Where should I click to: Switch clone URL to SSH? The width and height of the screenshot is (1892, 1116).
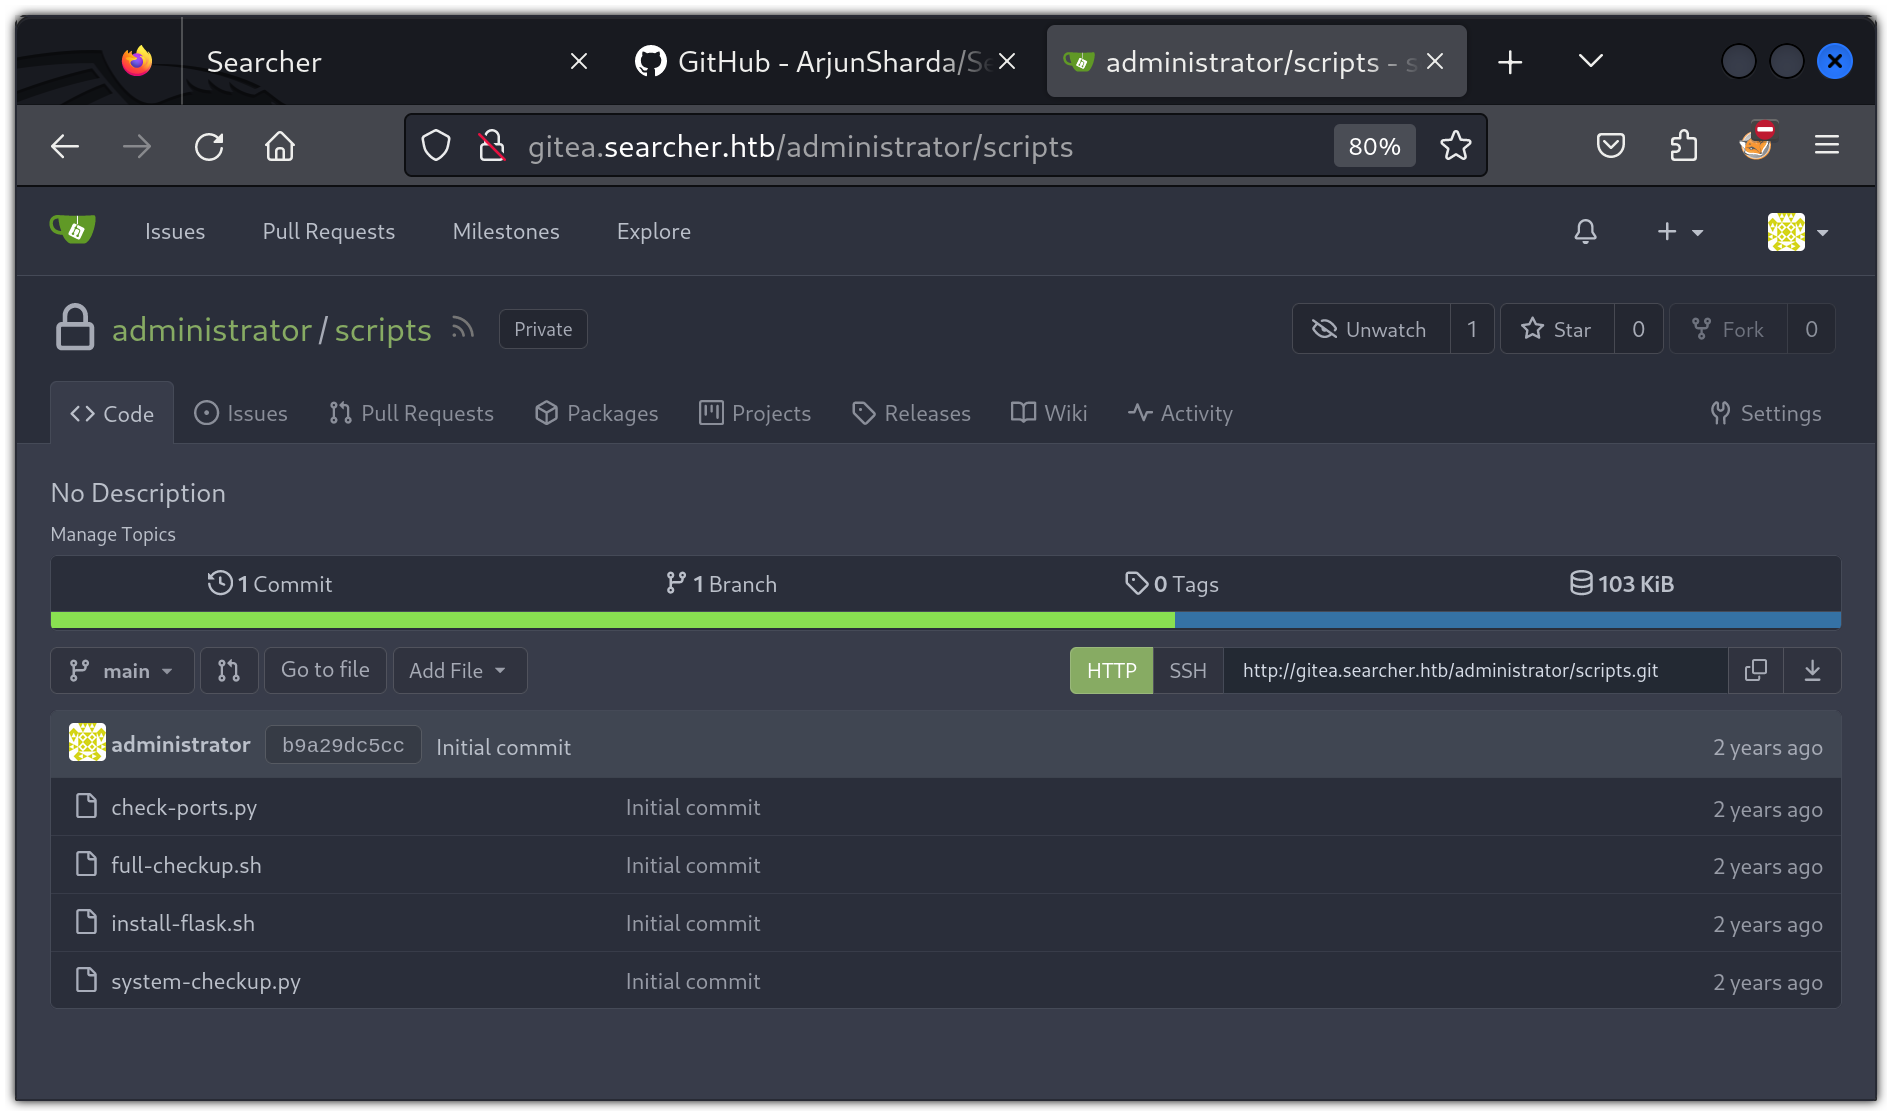coord(1187,670)
